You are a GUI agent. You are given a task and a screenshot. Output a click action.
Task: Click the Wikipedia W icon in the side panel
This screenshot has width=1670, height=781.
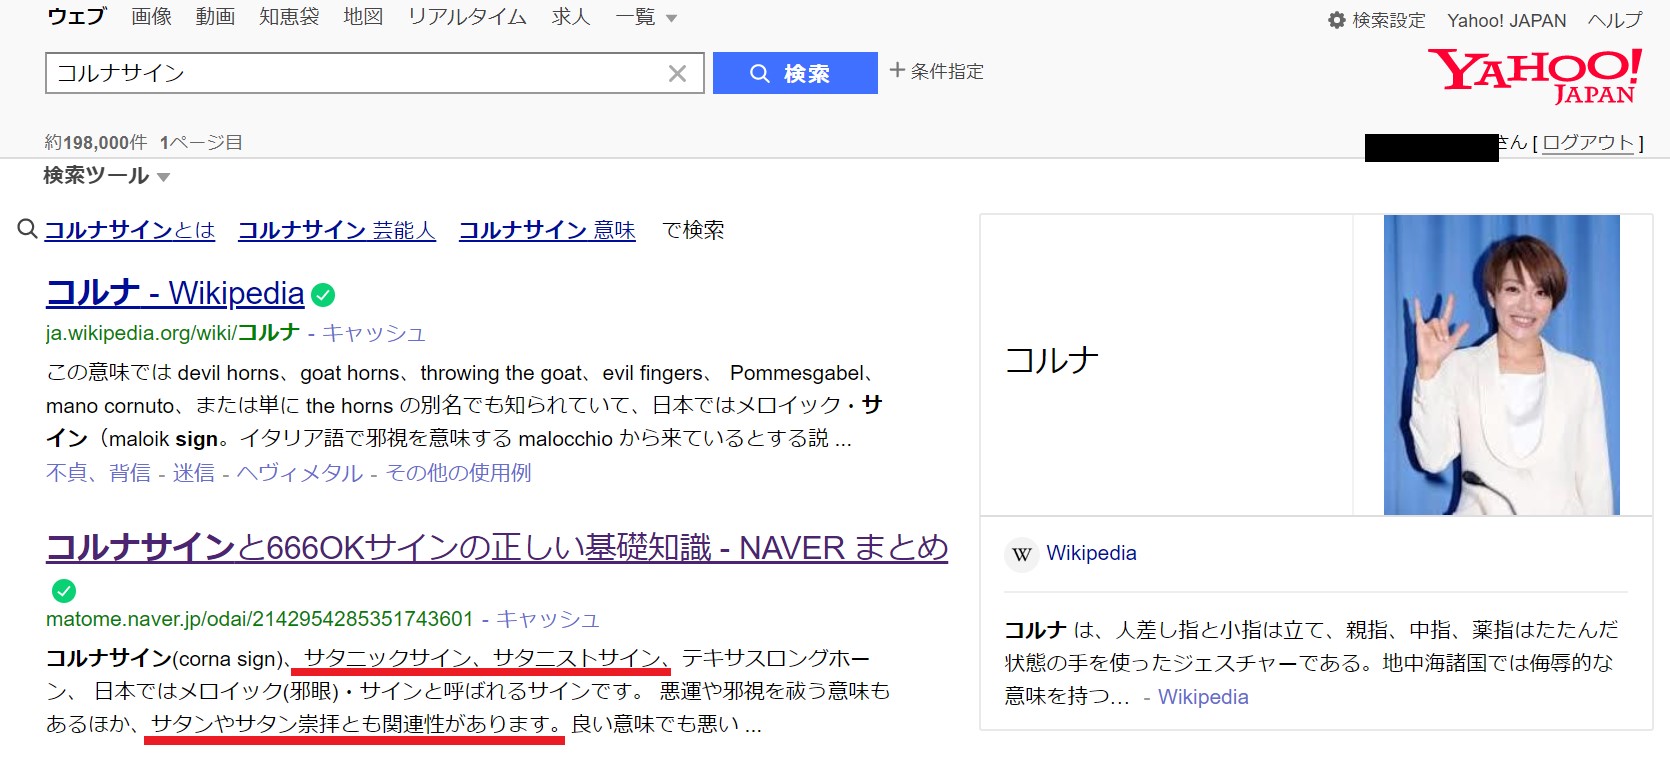(1021, 554)
